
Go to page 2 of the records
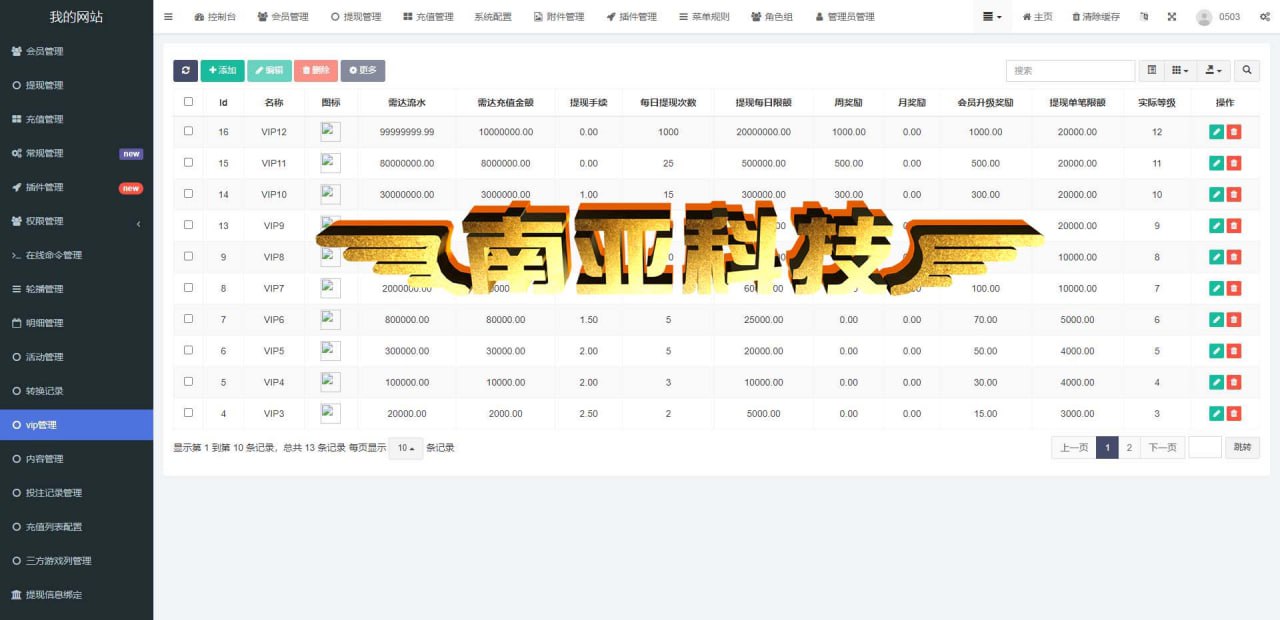pos(1129,447)
